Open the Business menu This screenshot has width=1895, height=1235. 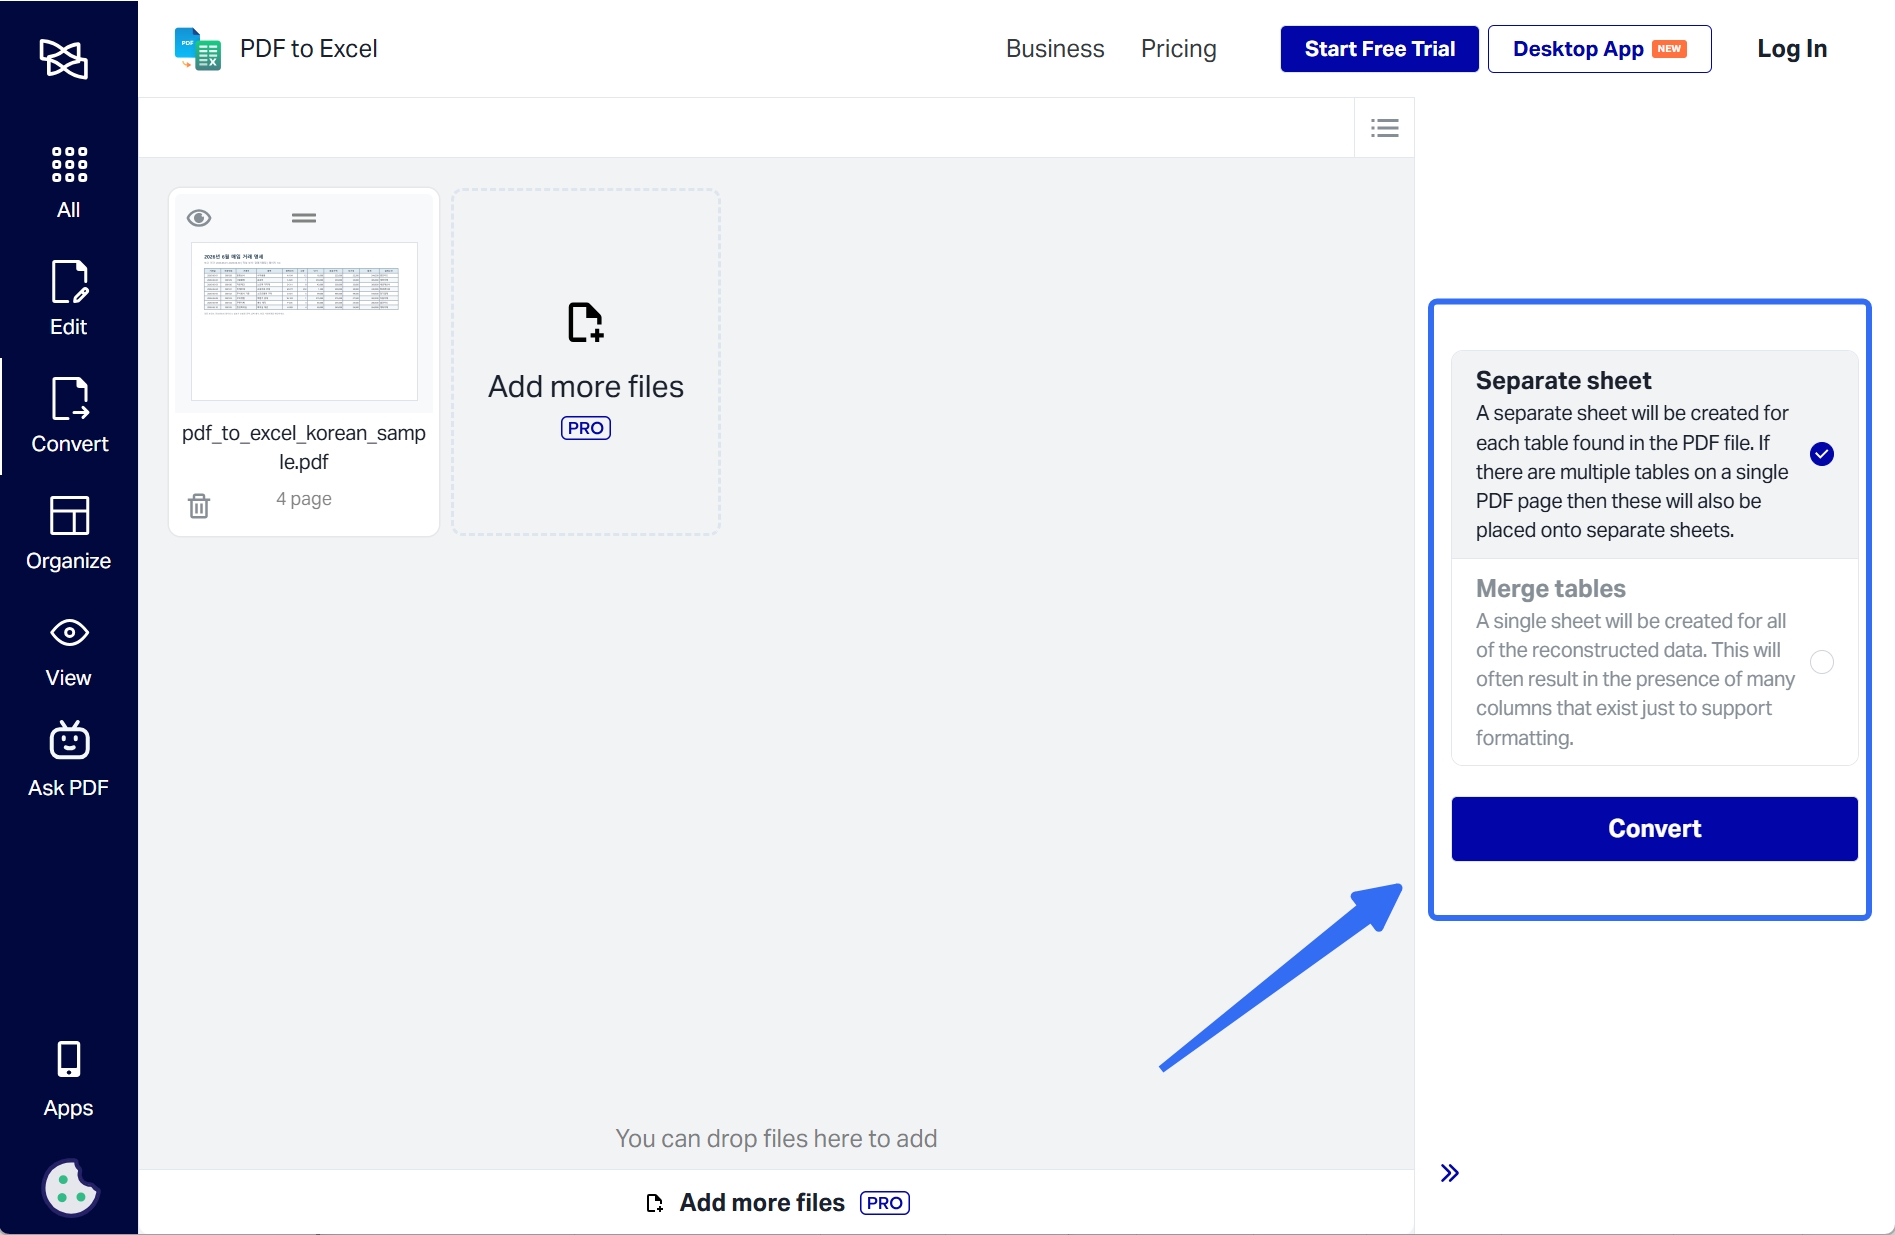[1055, 49]
